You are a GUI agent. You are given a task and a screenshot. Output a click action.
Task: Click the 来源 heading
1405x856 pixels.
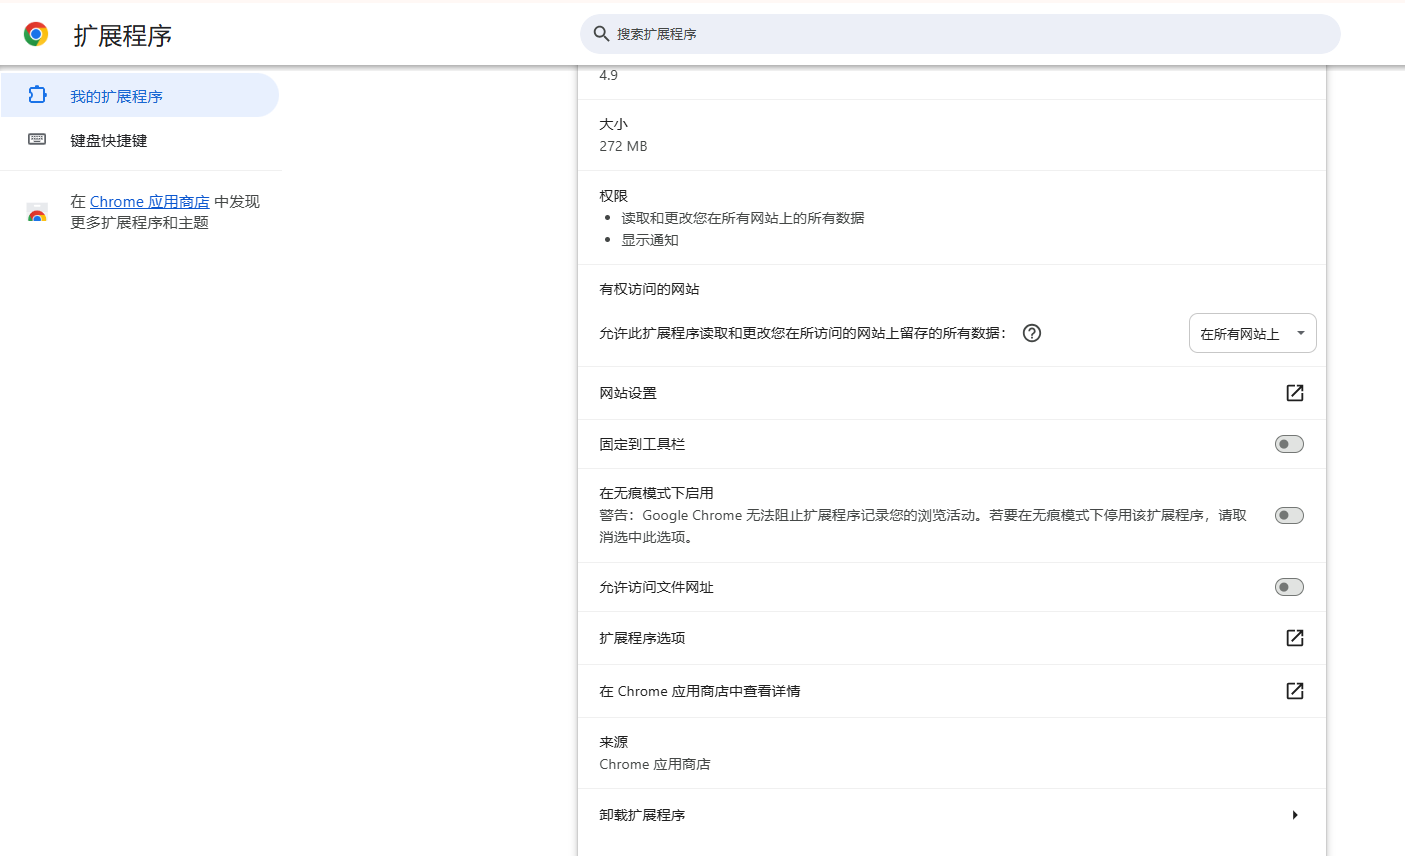click(614, 742)
